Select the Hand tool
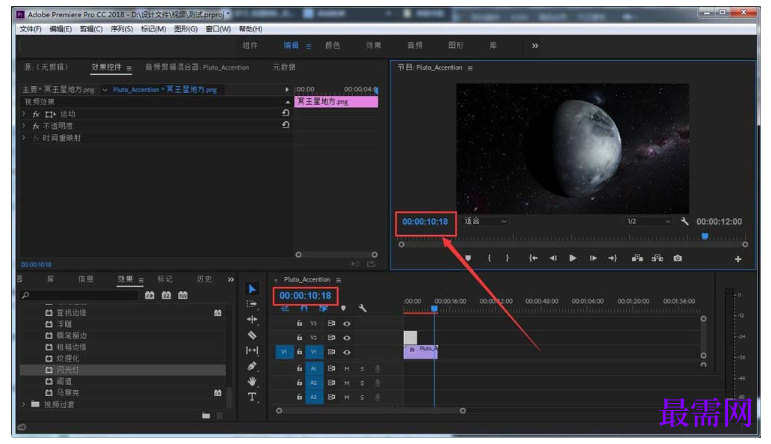This screenshot has width=771, height=444. pos(252,382)
